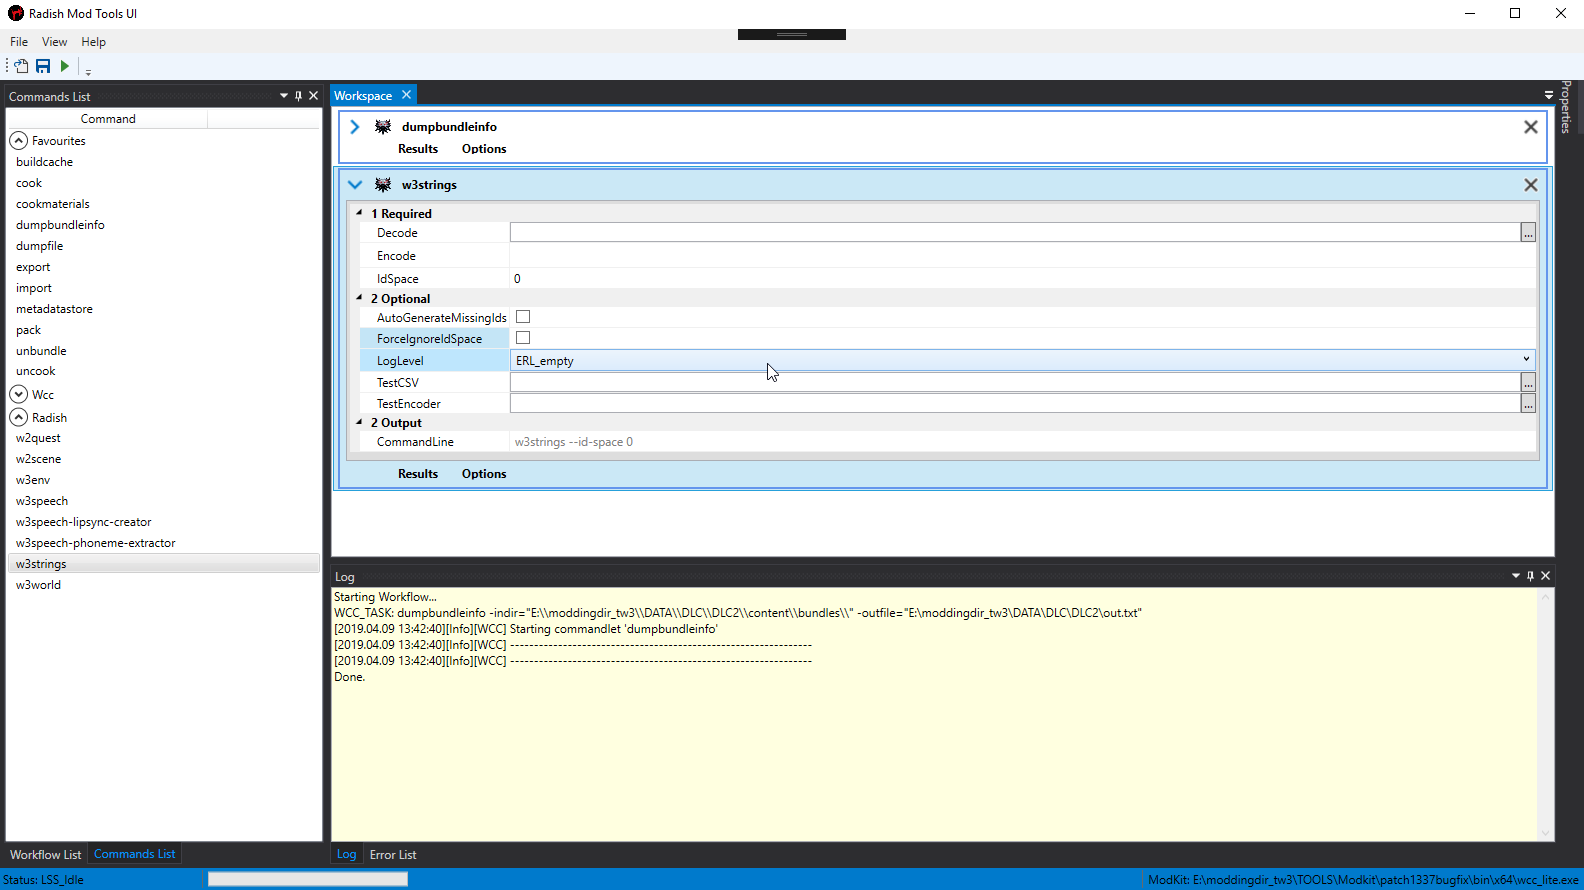
Task: Toggle auto-hide pin on Commands List panel
Action: tap(298, 96)
